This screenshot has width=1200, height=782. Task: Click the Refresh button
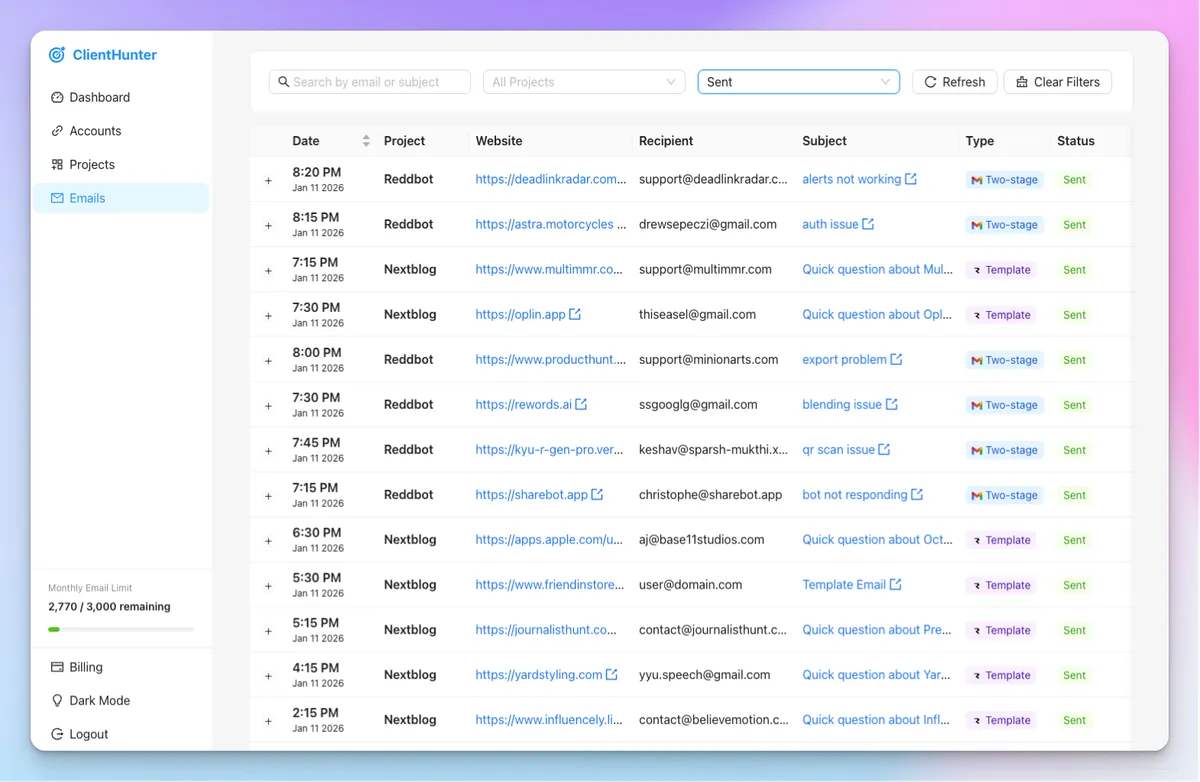point(955,82)
